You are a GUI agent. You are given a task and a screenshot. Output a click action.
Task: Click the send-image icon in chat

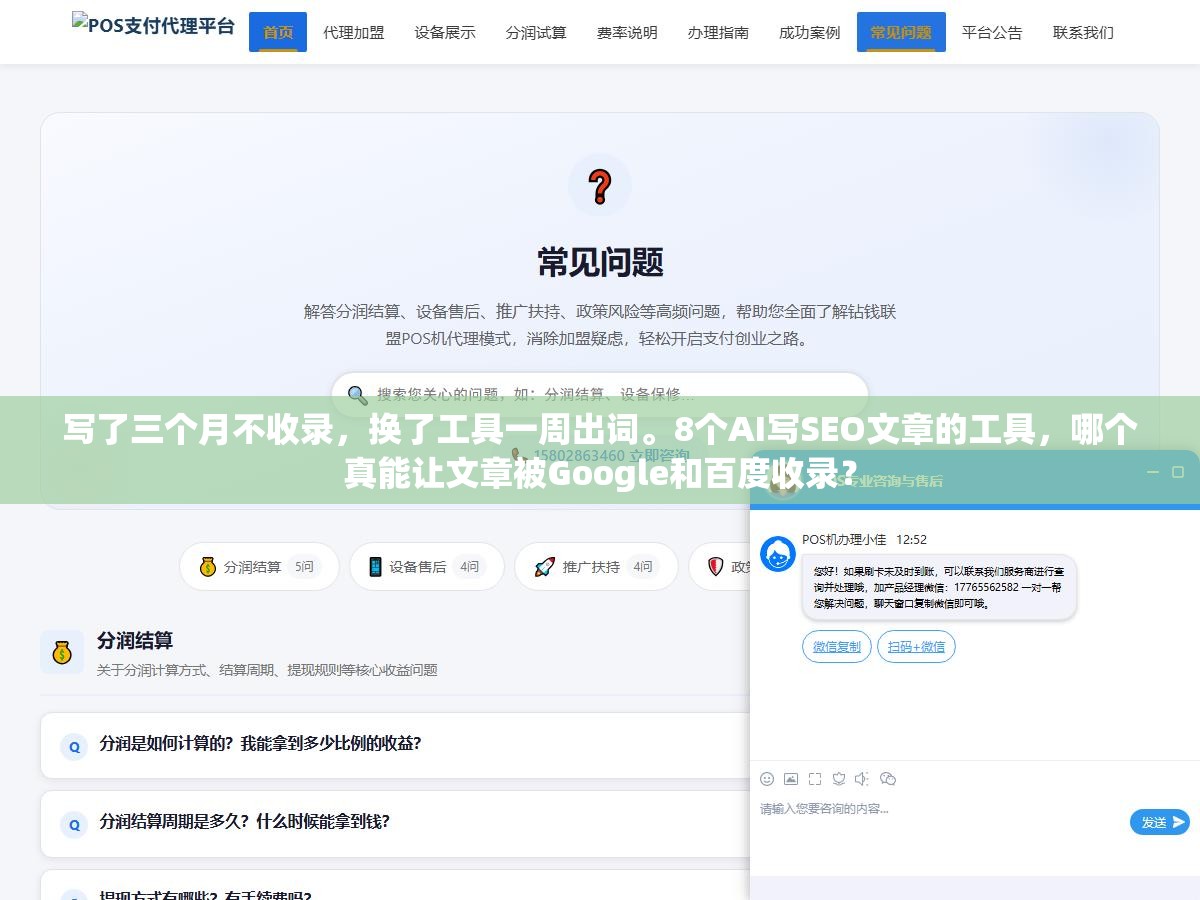[791, 779]
